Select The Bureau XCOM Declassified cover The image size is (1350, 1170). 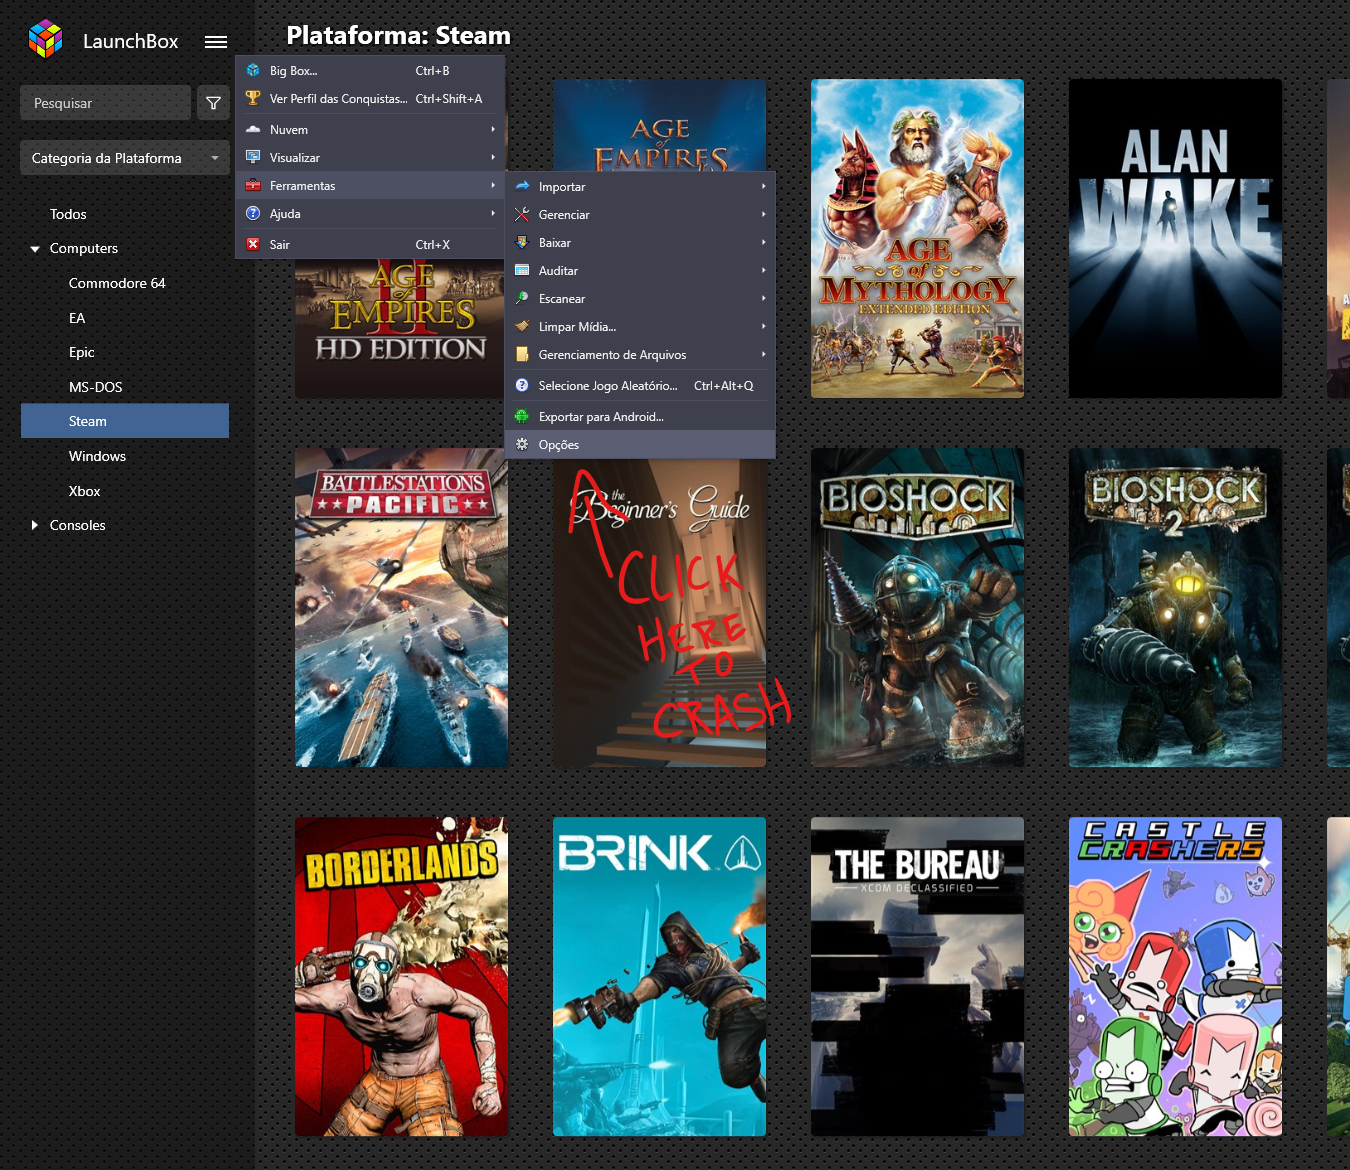tap(917, 976)
